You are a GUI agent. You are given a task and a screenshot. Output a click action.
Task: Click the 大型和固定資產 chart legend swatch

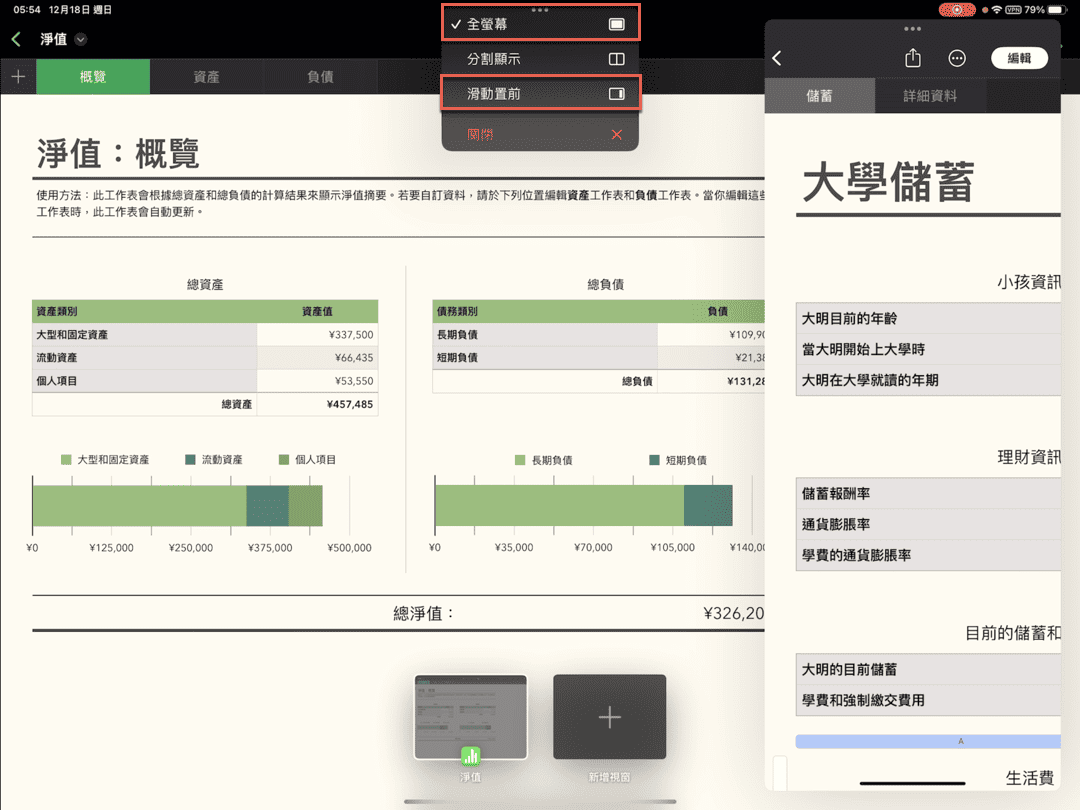tap(66, 459)
